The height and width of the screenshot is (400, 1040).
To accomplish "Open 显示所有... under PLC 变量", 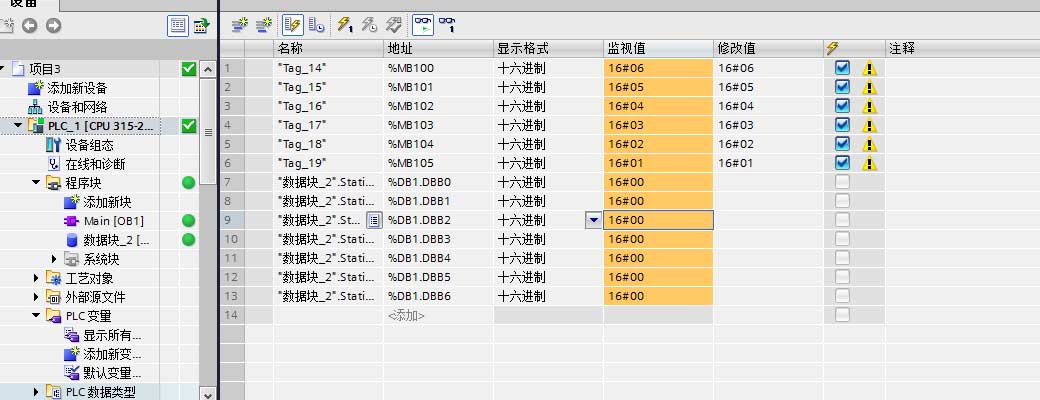I will click(x=111, y=335).
